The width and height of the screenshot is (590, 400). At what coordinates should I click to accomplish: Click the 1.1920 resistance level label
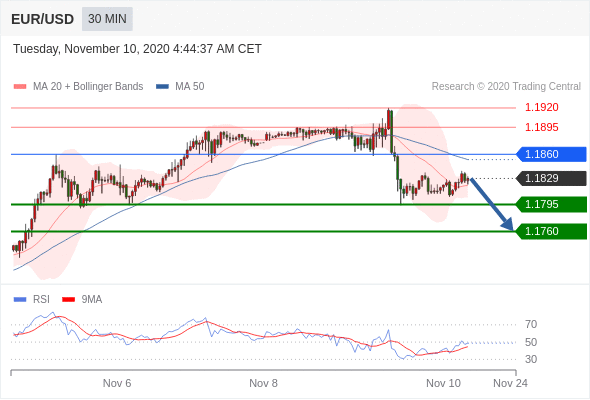click(542, 108)
